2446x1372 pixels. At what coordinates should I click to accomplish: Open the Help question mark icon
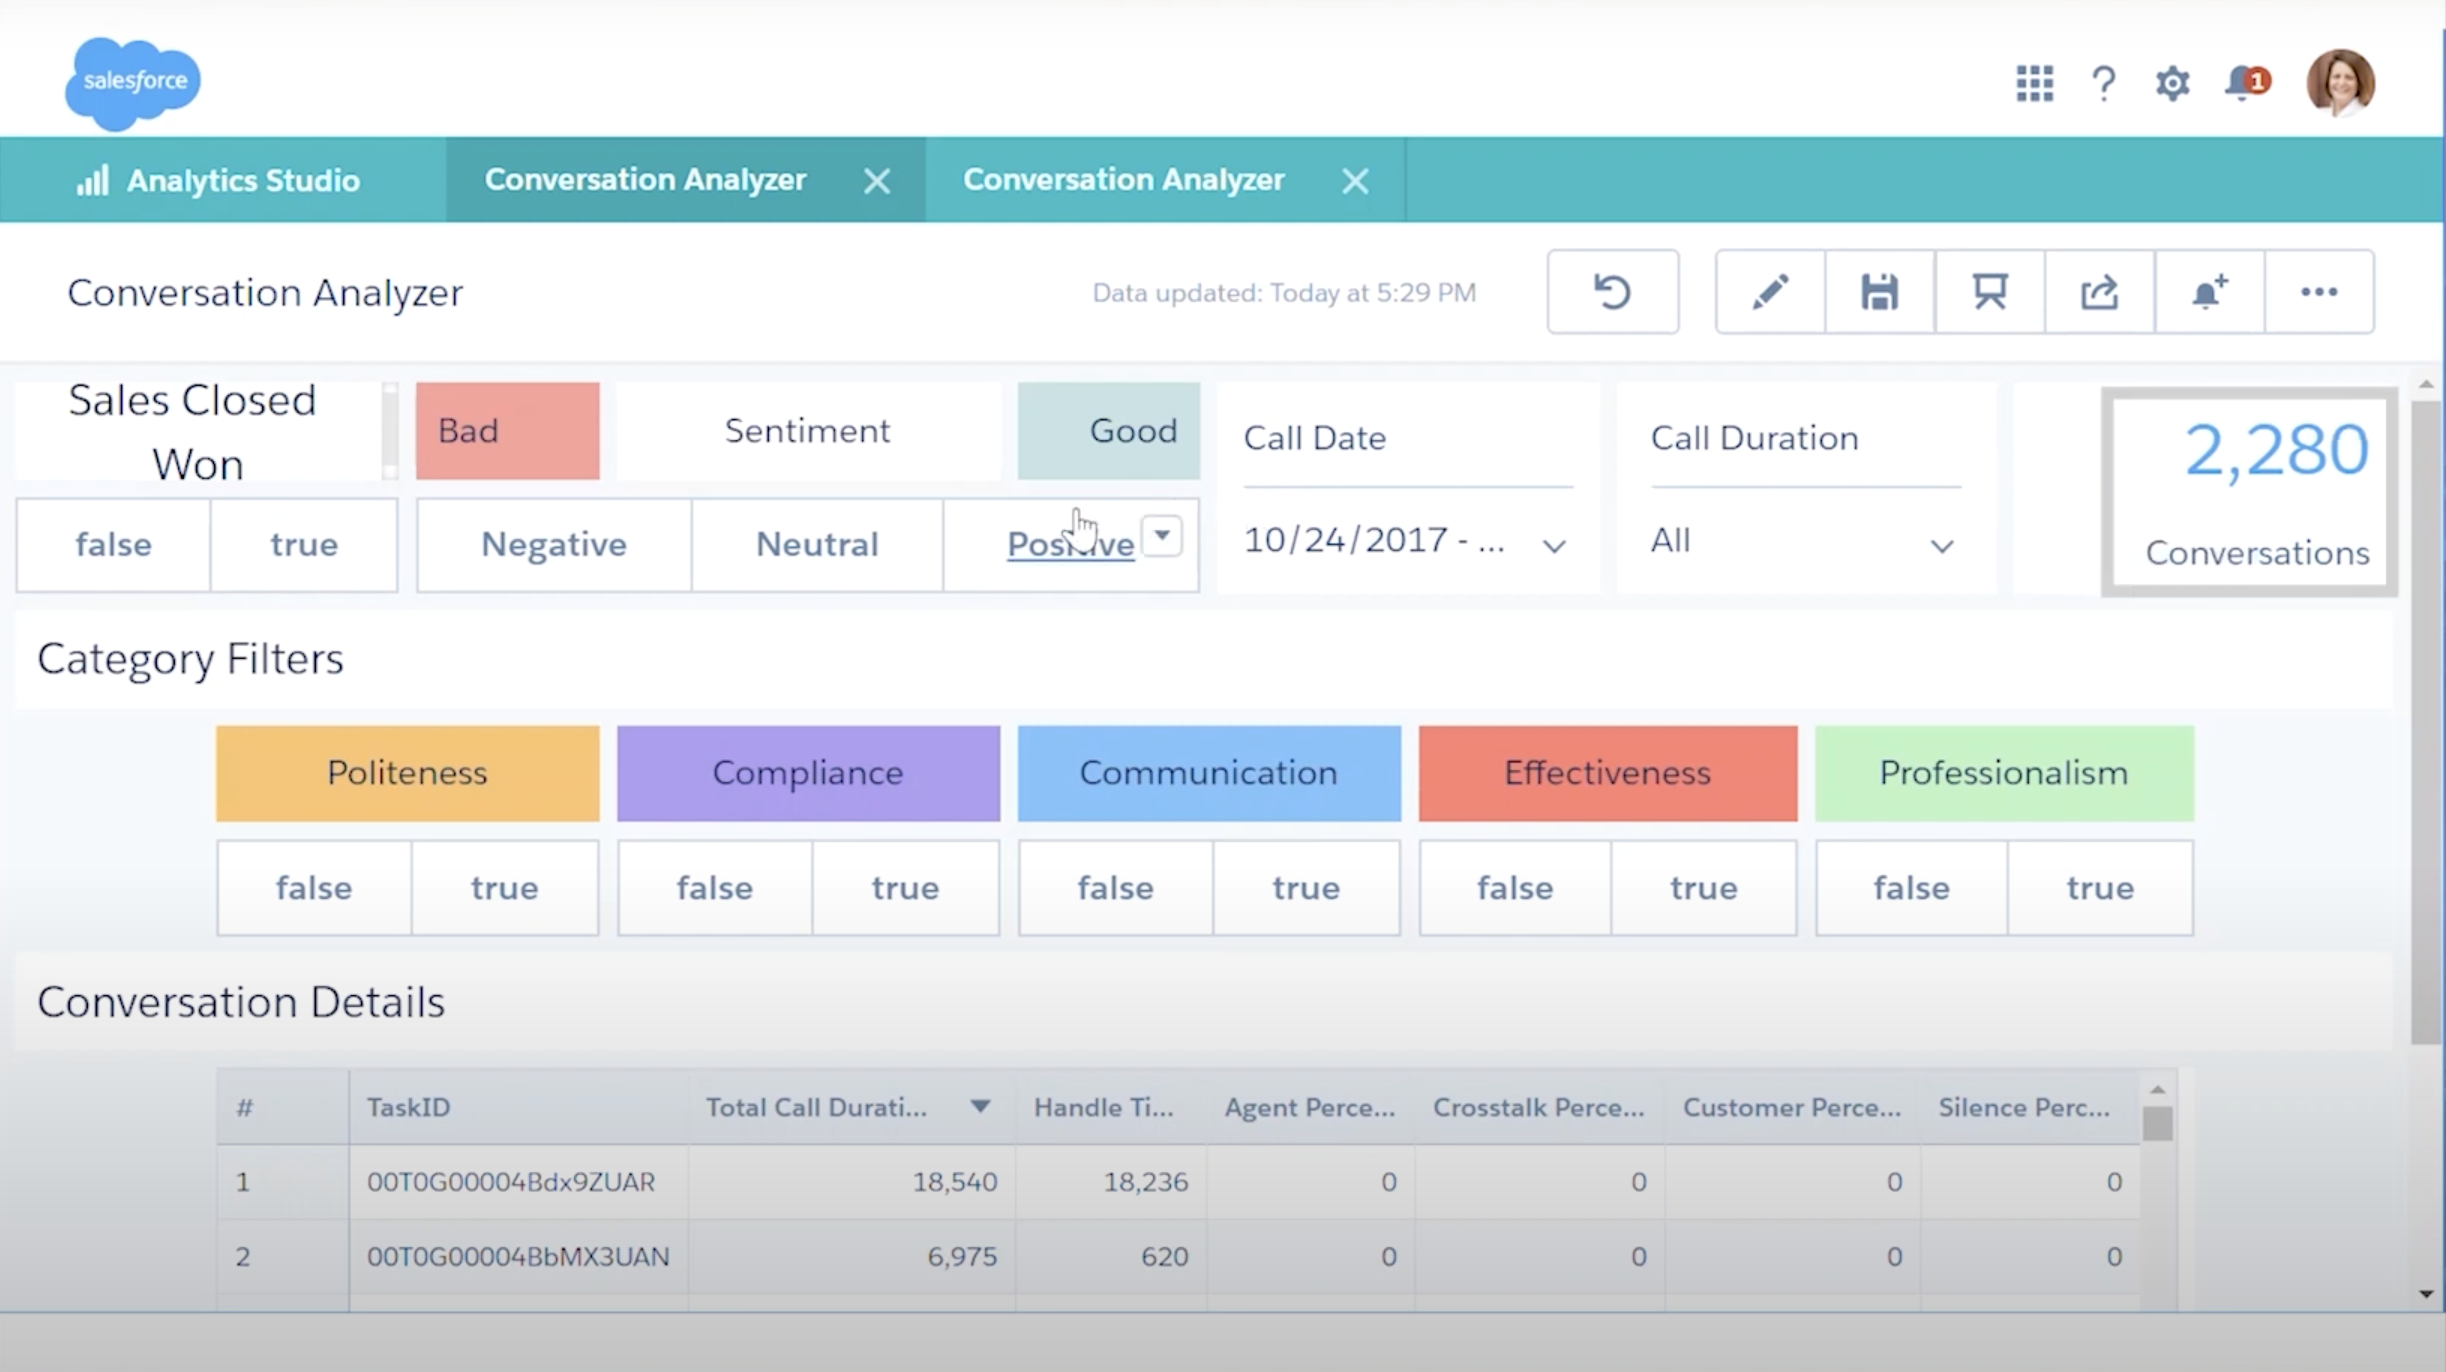[2103, 83]
